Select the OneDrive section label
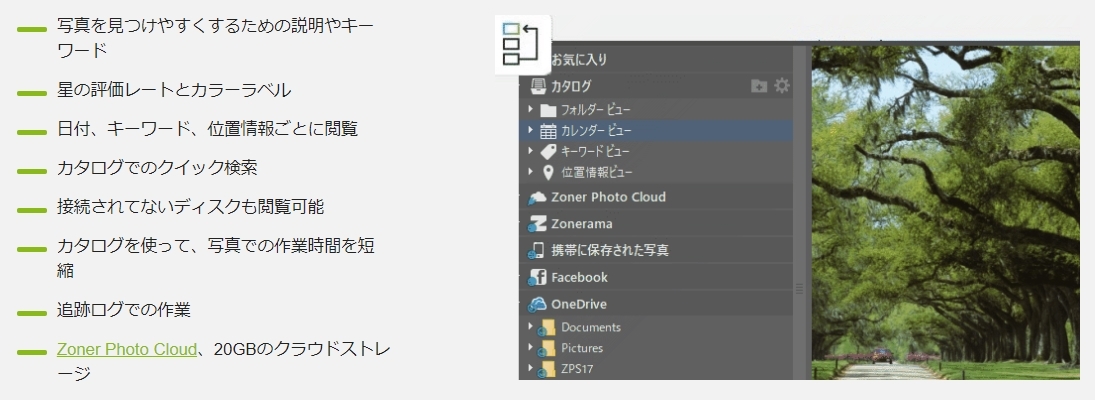 pyautogui.click(x=579, y=304)
